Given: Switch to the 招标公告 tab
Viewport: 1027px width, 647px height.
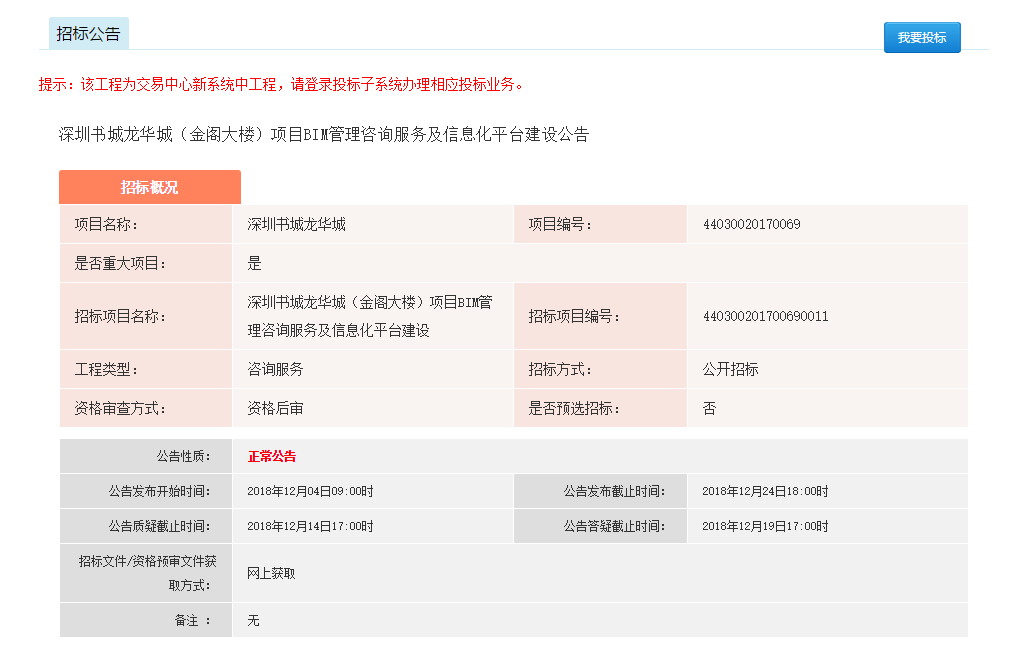Looking at the screenshot, I should point(89,32).
